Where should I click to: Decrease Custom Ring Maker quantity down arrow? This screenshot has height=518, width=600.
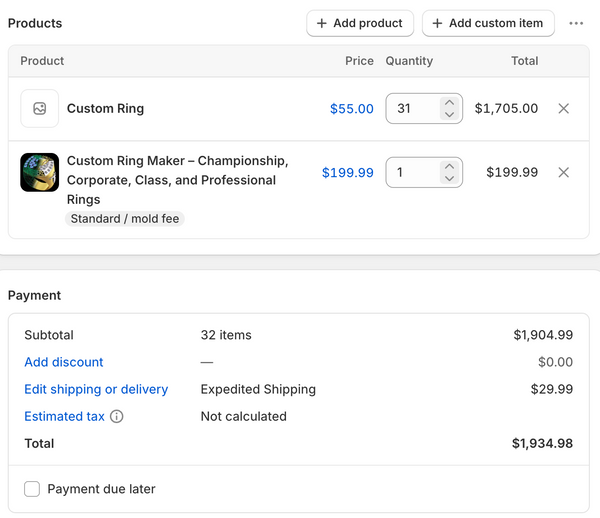(449, 178)
